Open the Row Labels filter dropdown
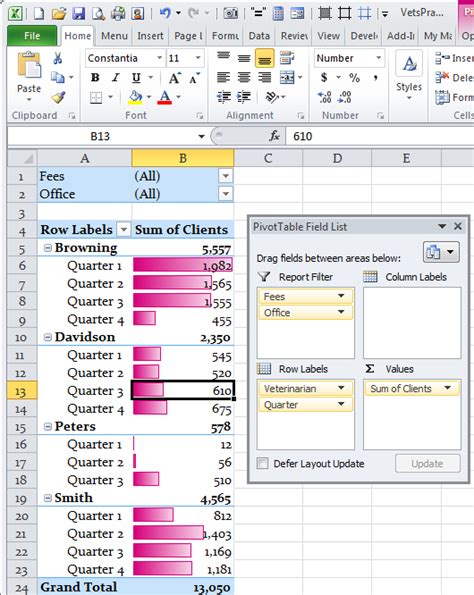The height and width of the screenshot is (595, 474). [x=123, y=230]
